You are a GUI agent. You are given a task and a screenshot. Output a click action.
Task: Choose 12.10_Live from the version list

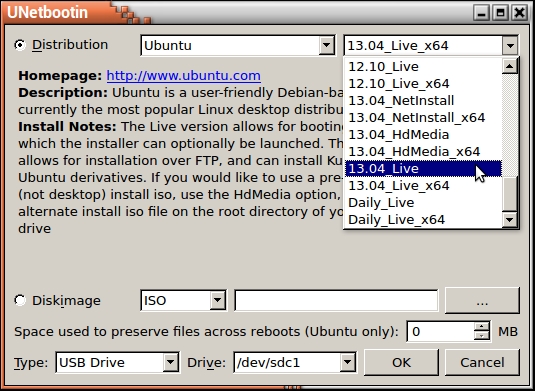tap(423, 67)
